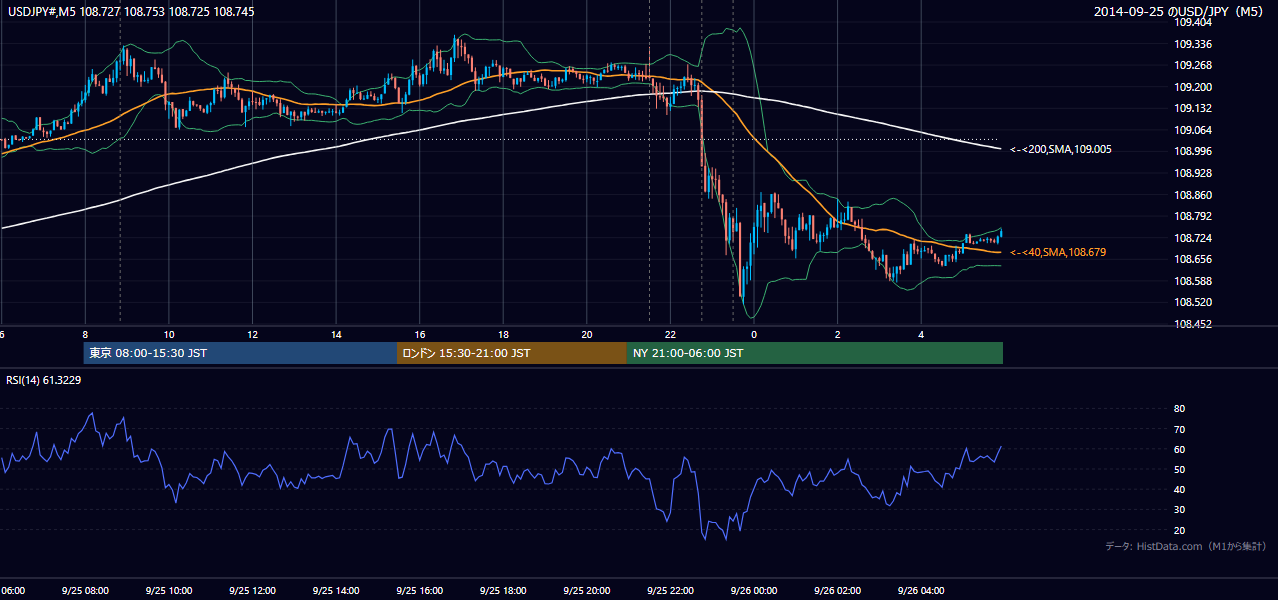Click the 108.452 price axis label
This screenshot has height=600, width=1278.
[1193, 324]
